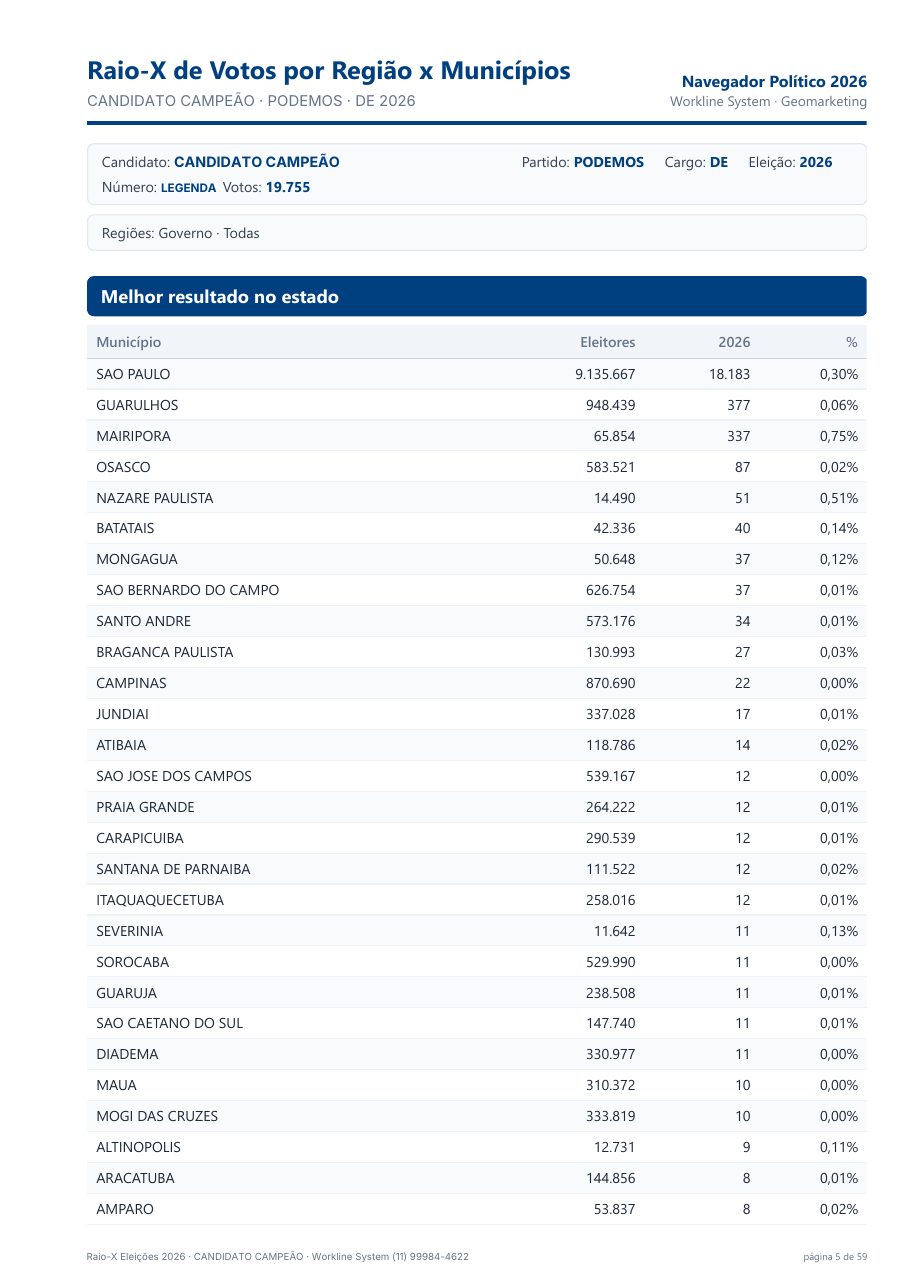Click the "MONGAGUA" municipality name

pyautogui.click(x=137, y=559)
